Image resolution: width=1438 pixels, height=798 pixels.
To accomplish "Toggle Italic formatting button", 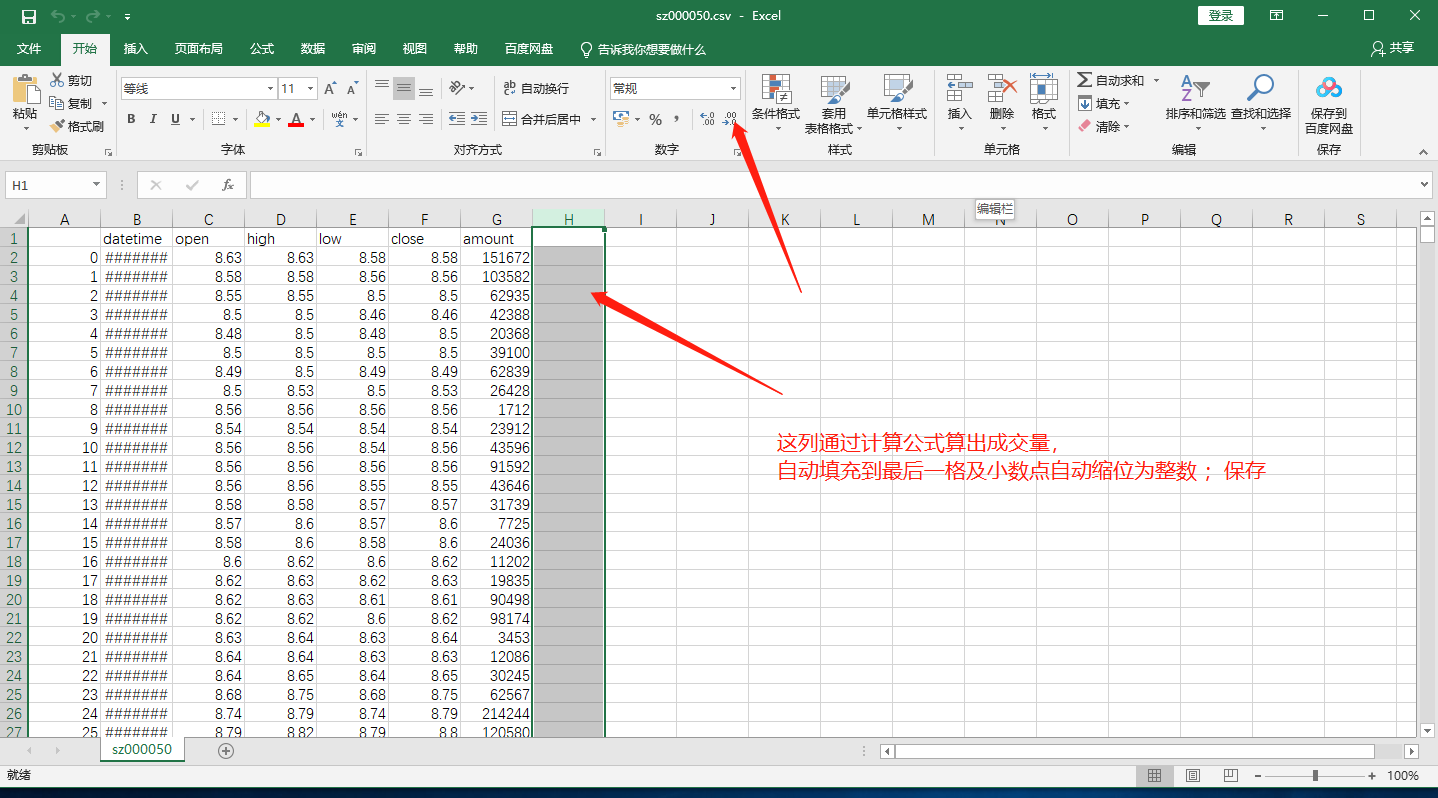I will (153, 119).
